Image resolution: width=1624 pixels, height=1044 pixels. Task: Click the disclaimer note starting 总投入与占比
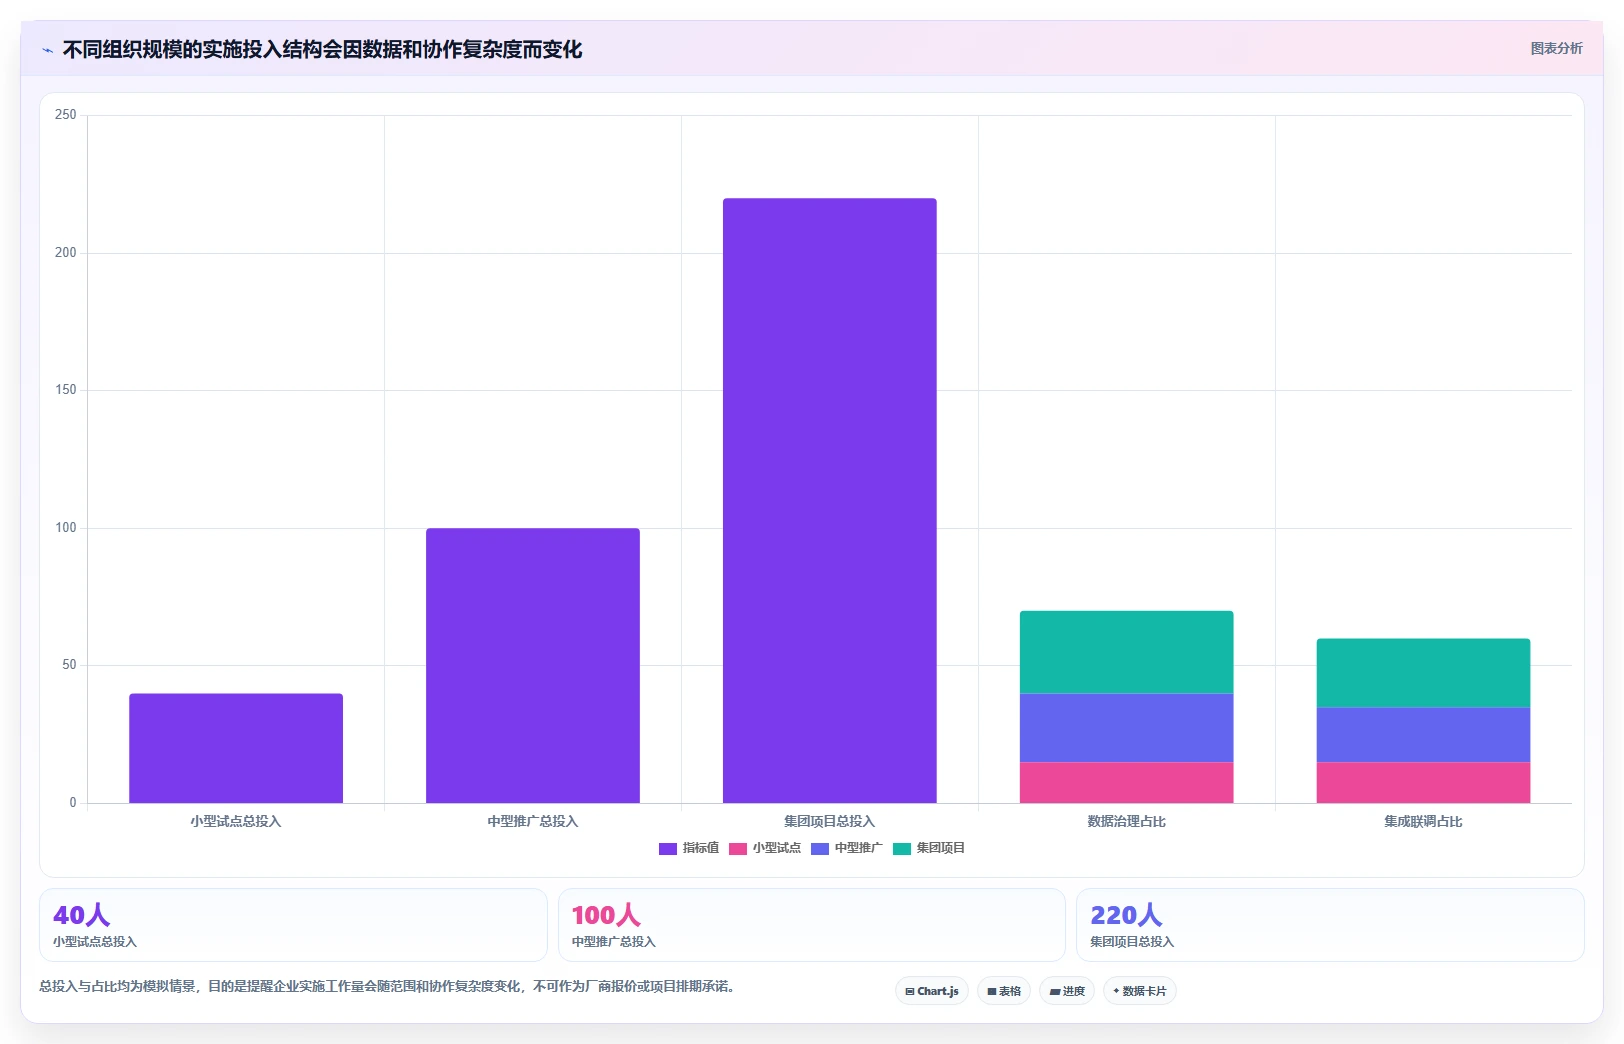[389, 986]
